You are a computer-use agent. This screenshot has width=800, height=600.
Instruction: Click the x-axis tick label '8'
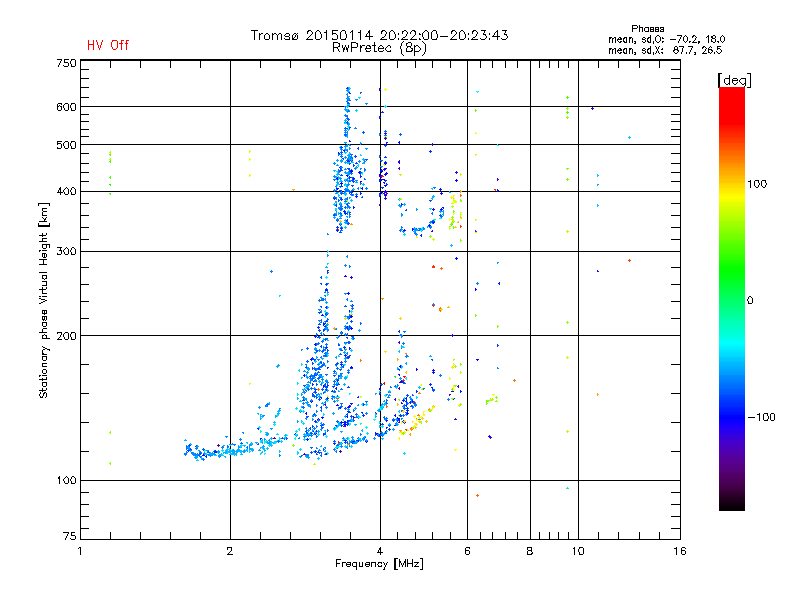tap(530, 551)
